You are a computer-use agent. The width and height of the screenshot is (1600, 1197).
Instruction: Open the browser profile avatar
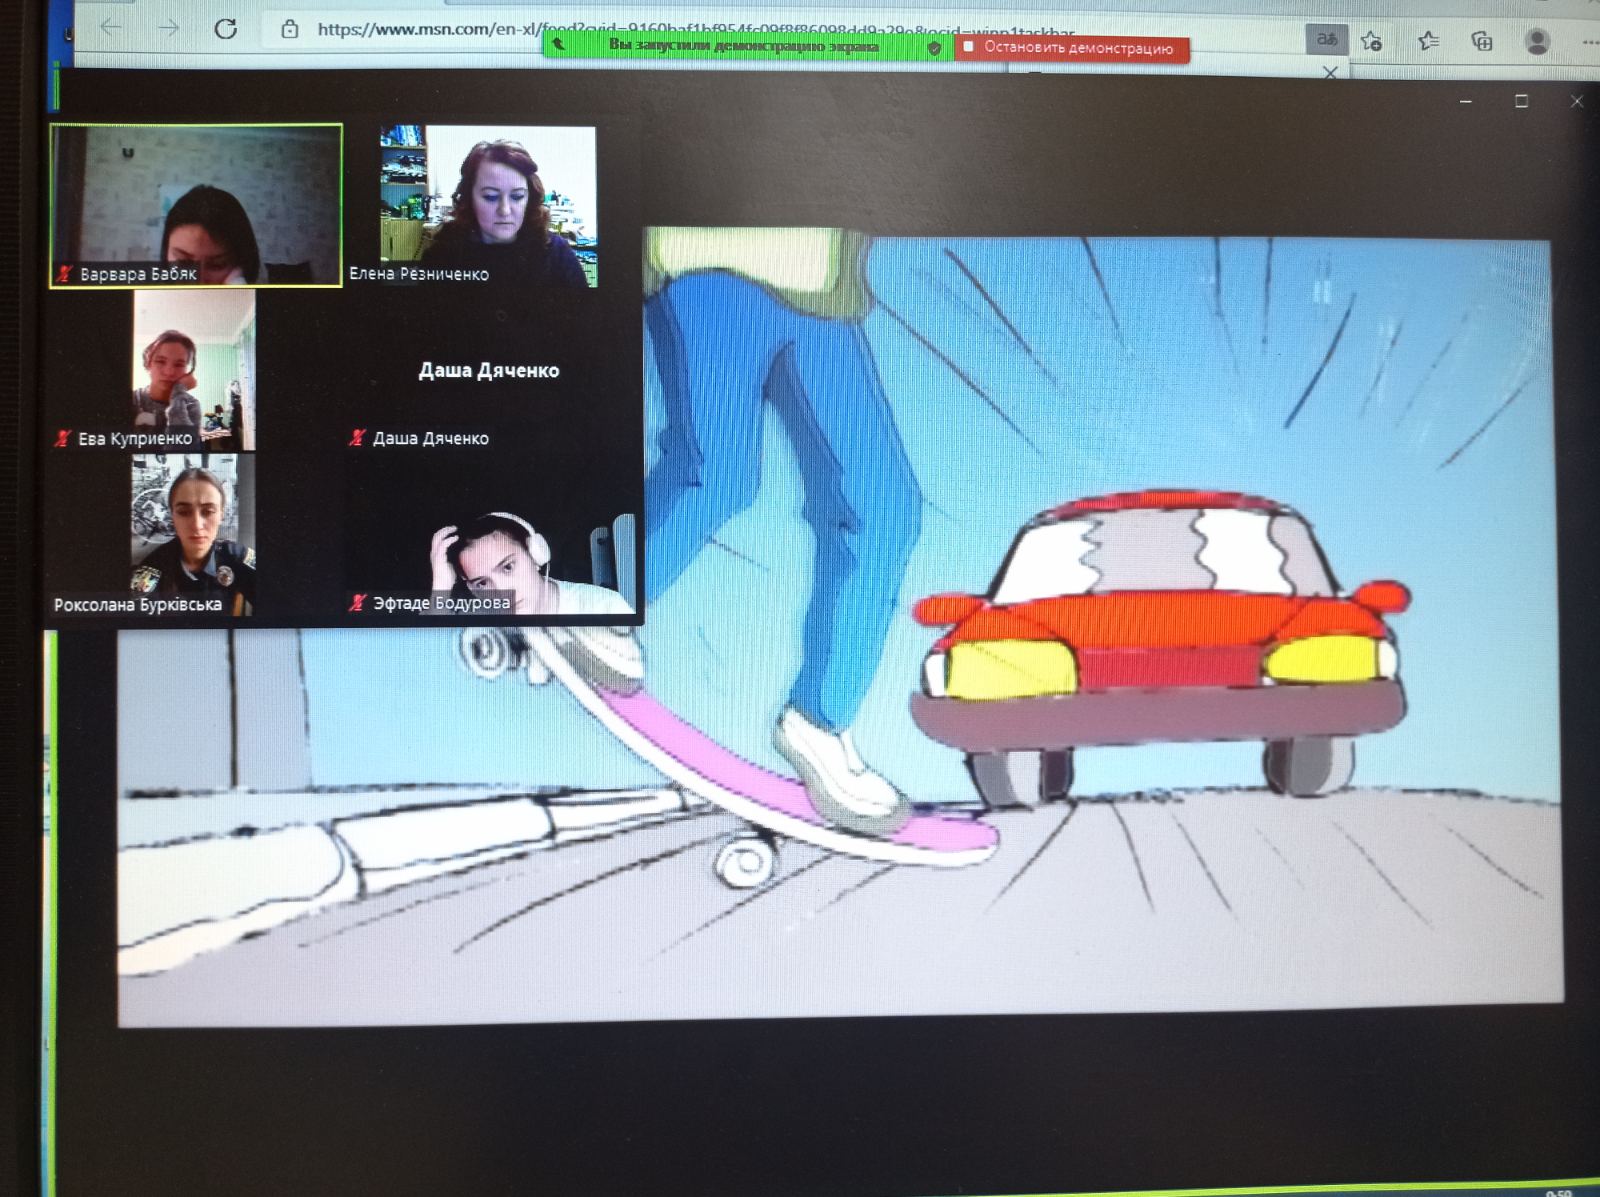click(x=1537, y=41)
